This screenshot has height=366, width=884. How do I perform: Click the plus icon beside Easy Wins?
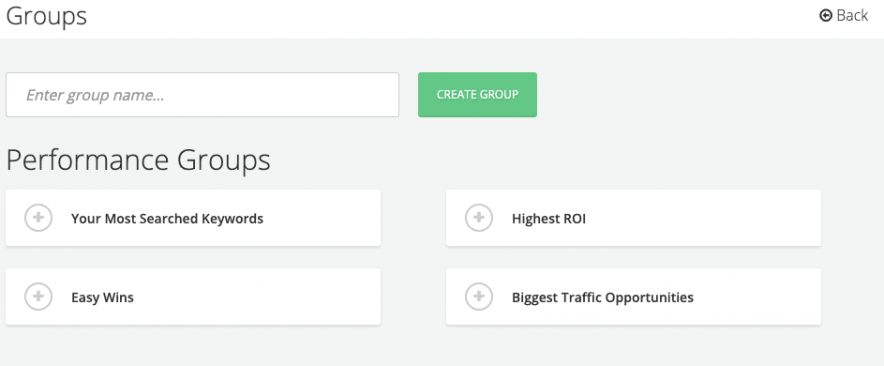coord(38,297)
